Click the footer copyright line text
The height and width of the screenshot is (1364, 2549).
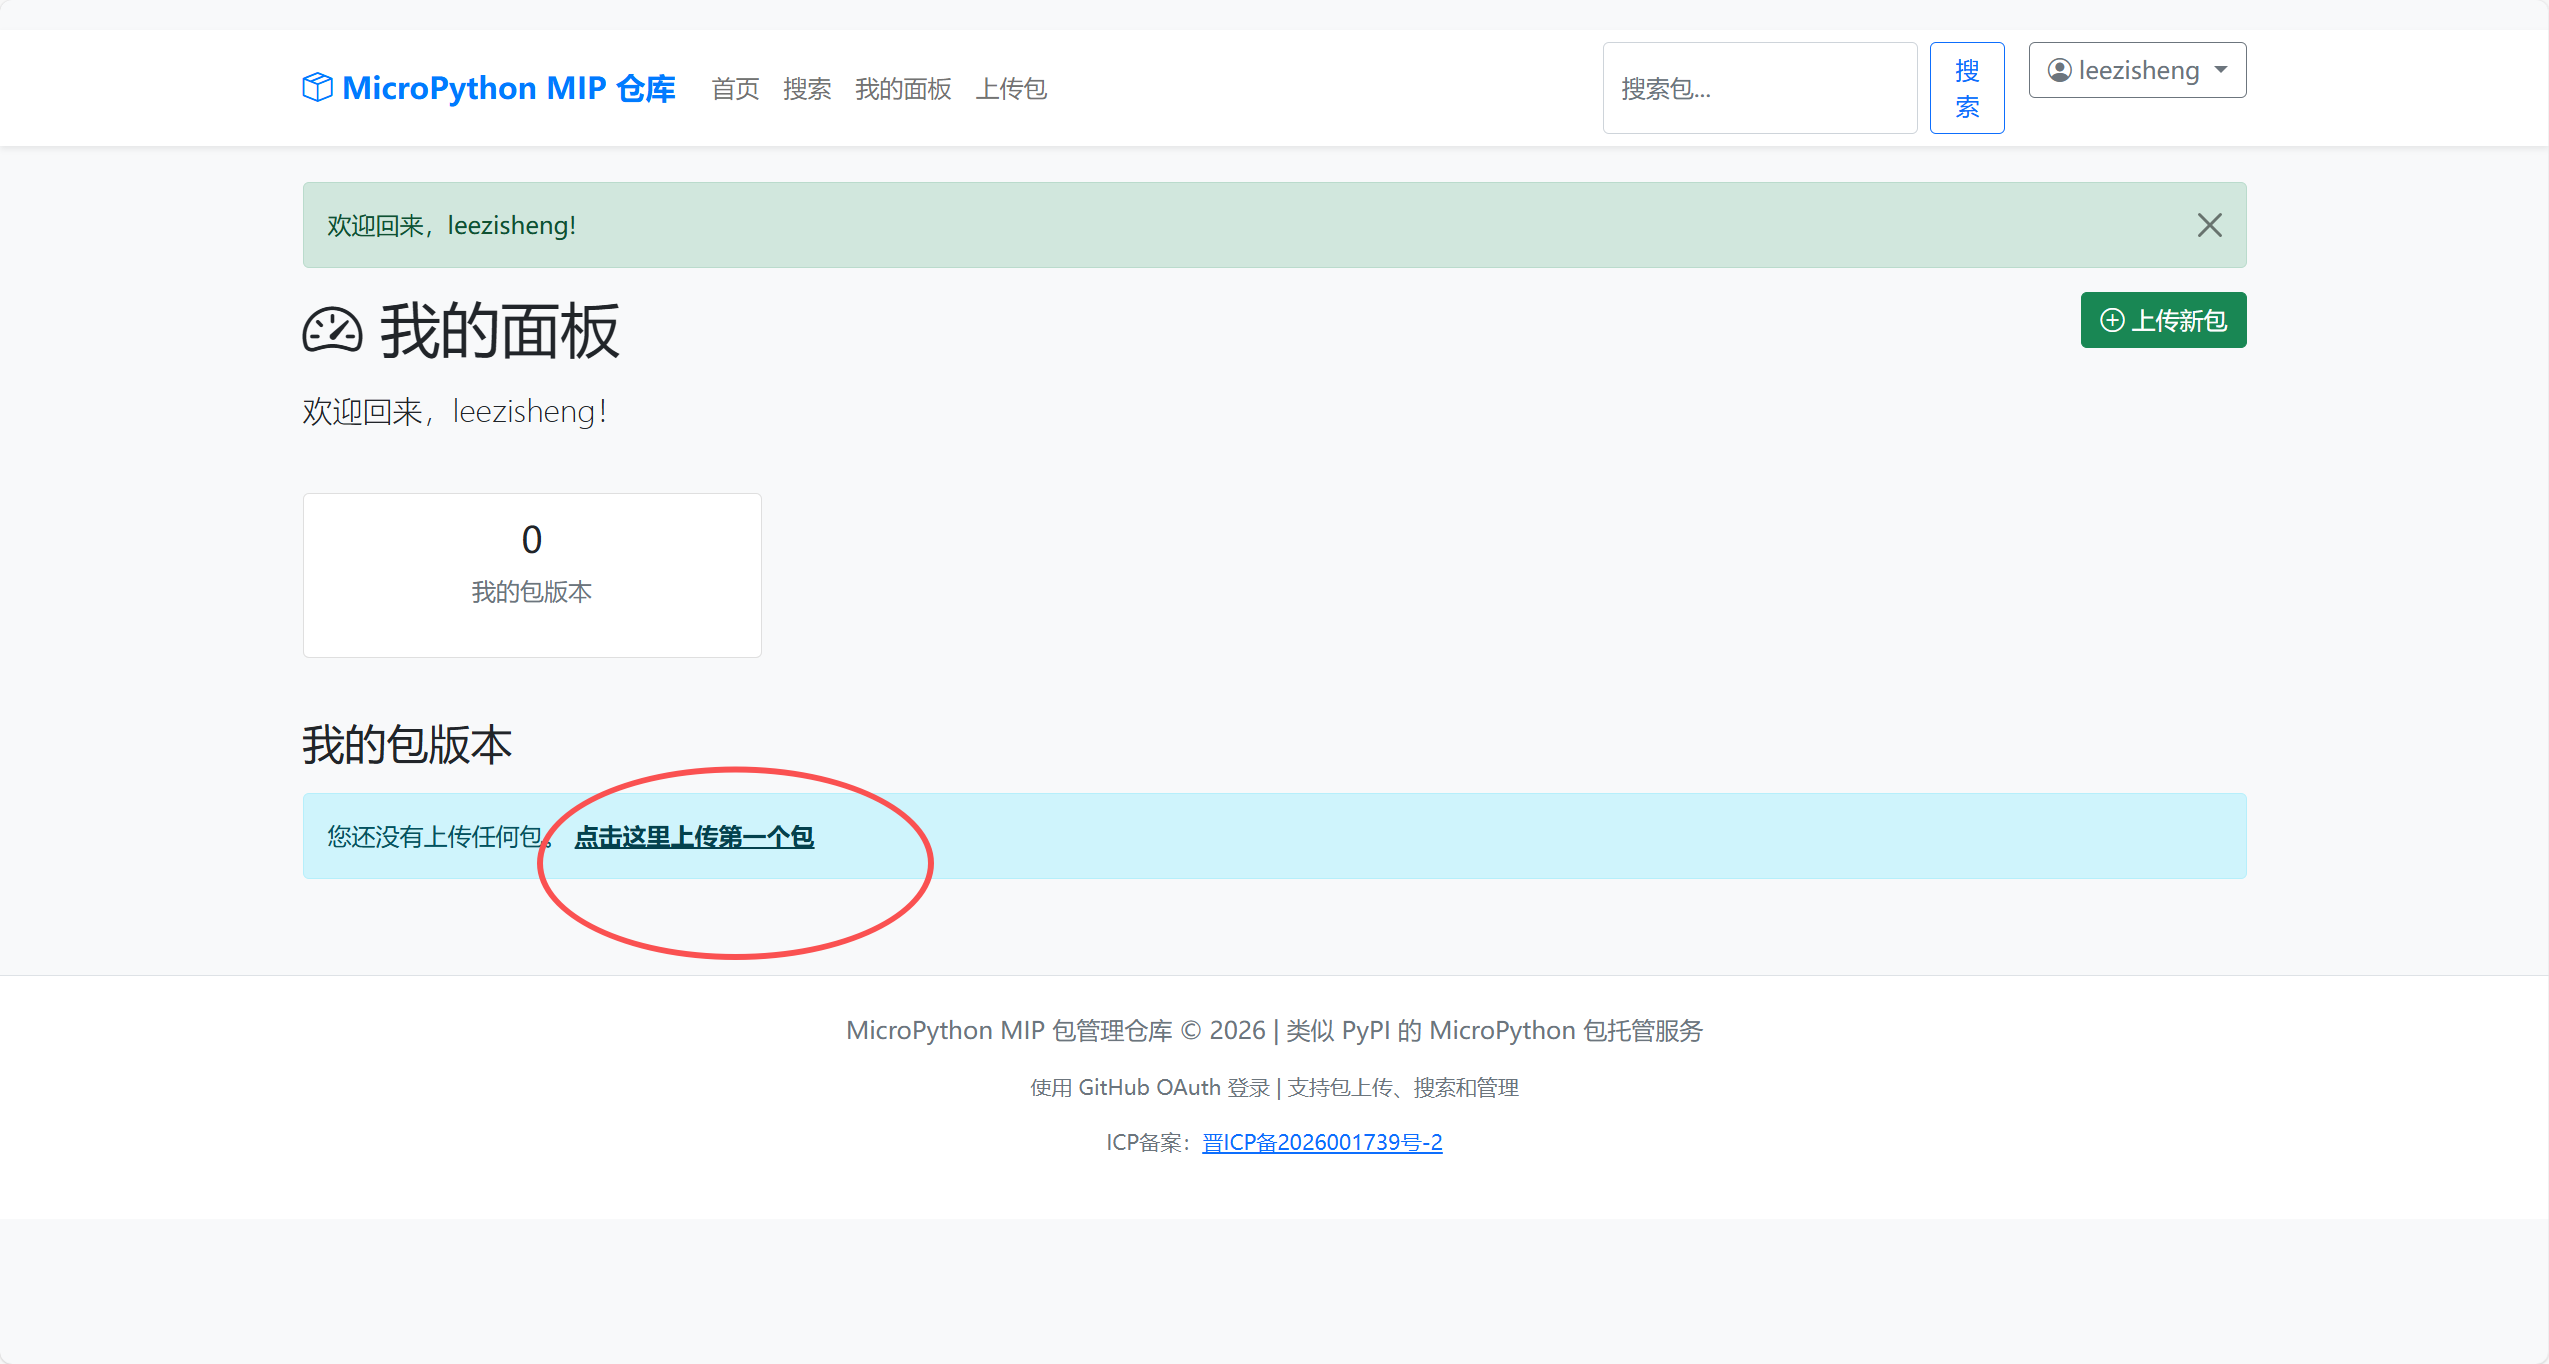(1274, 1030)
